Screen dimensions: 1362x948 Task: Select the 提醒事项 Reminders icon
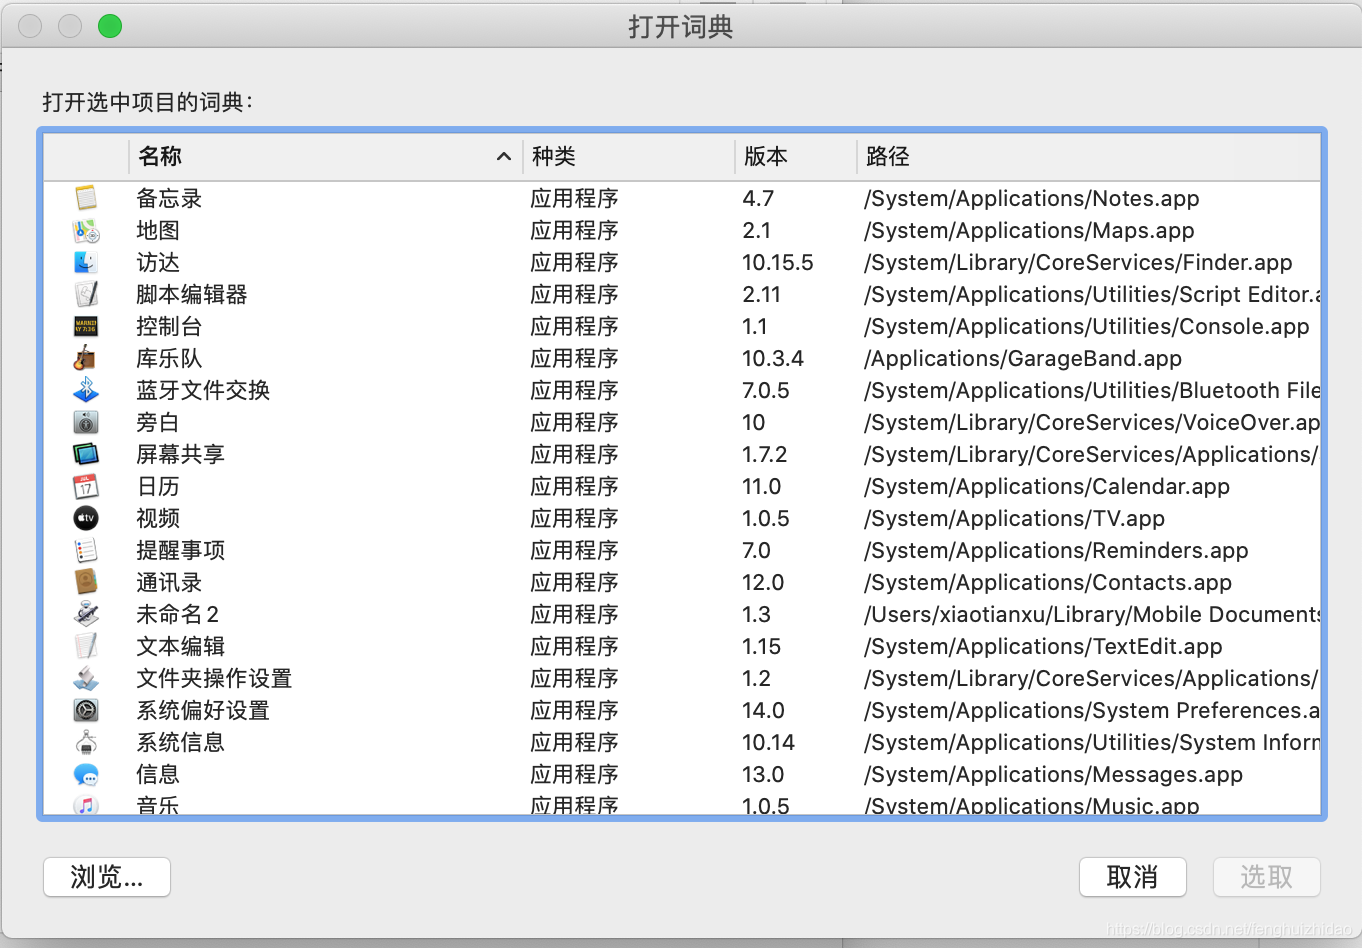(86, 550)
